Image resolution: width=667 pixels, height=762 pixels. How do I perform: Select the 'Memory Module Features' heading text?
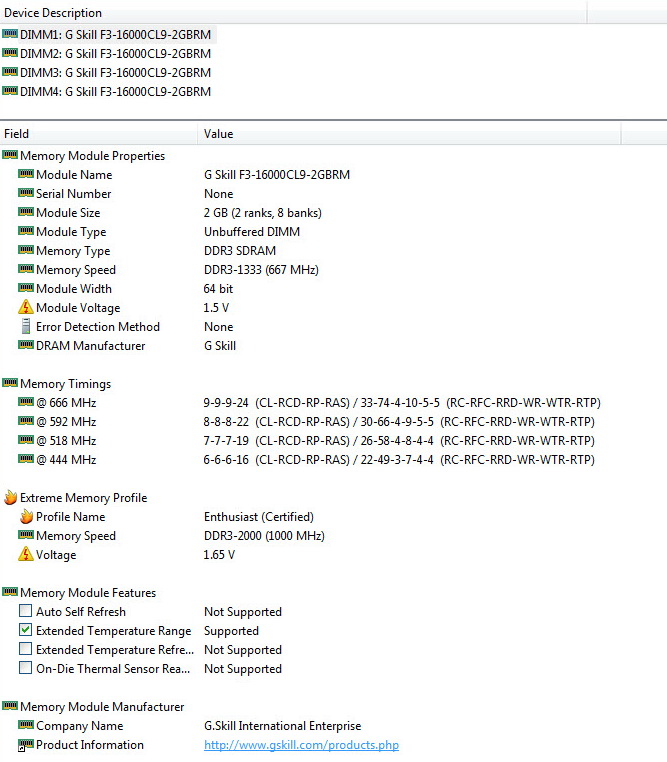88,593
